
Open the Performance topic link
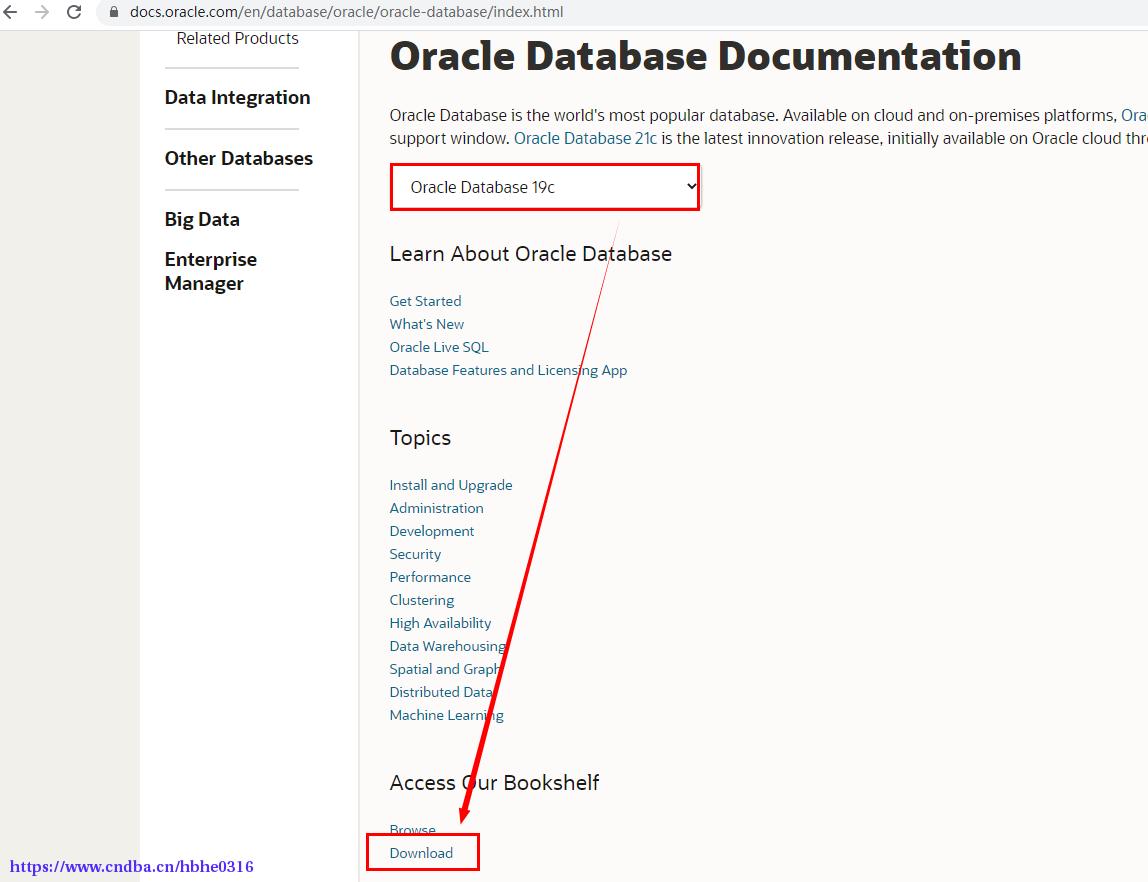tap(430, 577)
